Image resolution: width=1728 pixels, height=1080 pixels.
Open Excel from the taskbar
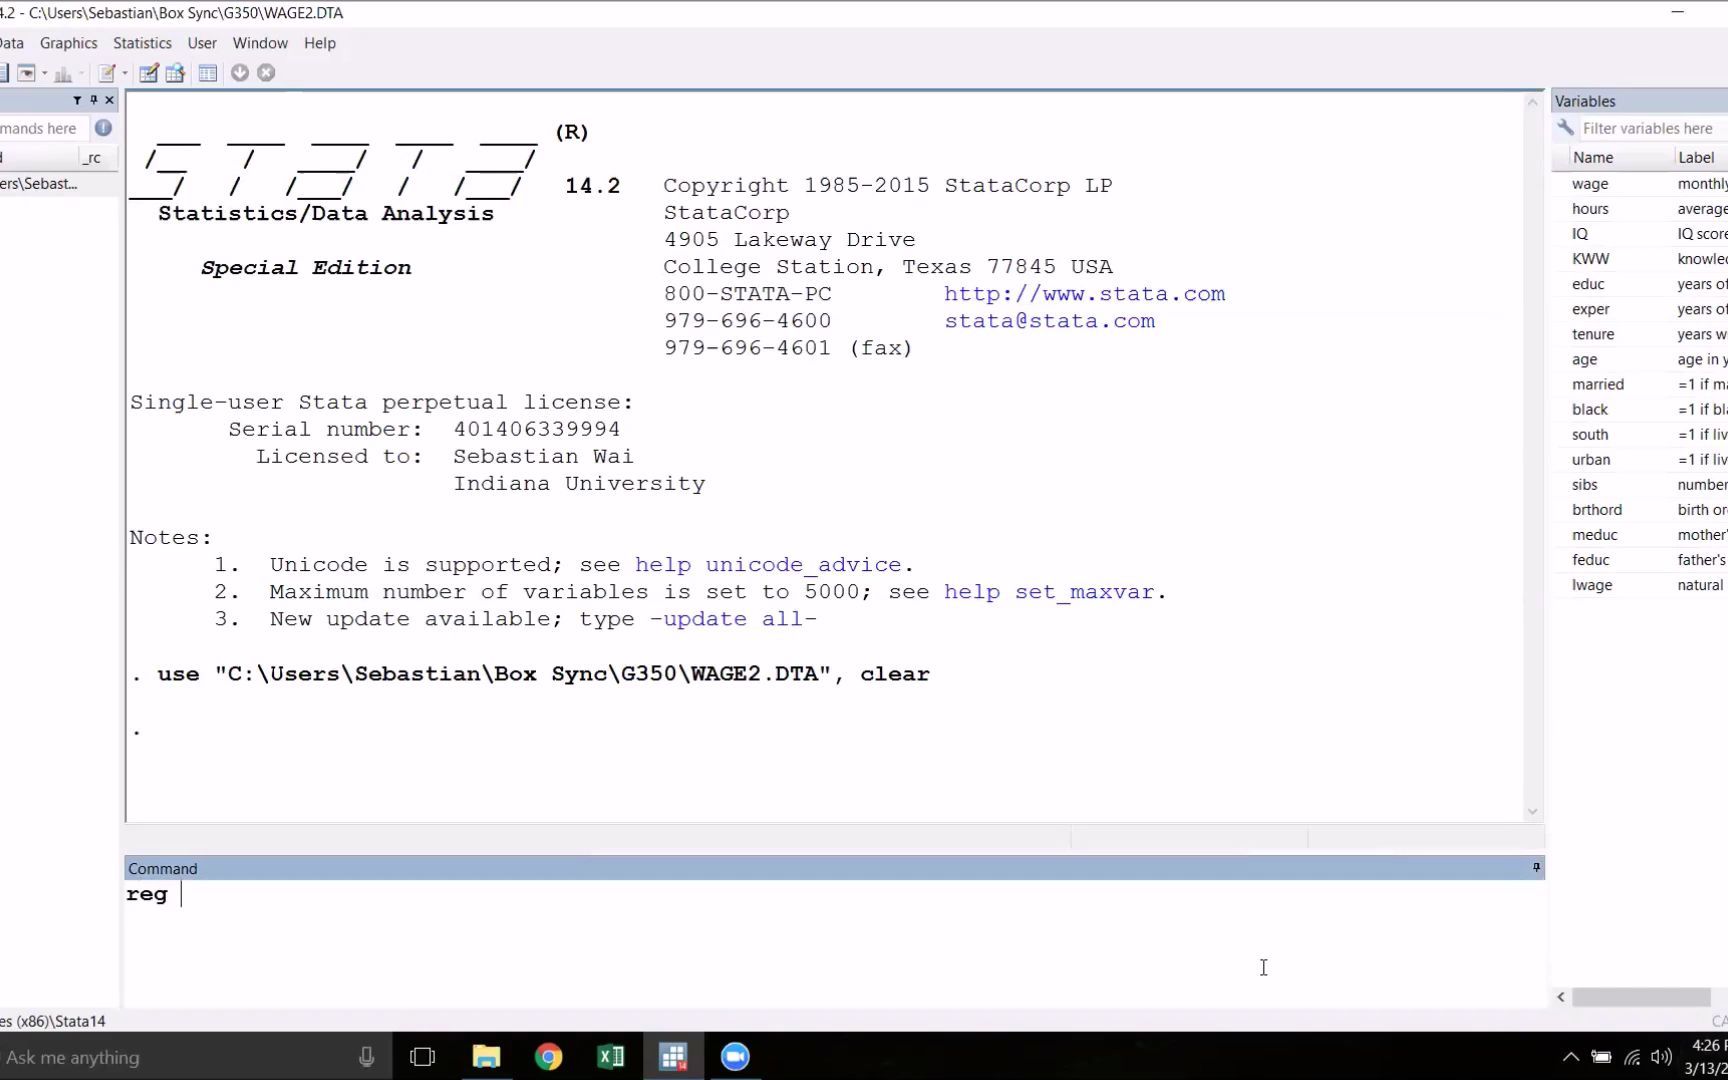[x=610, y=1056]
